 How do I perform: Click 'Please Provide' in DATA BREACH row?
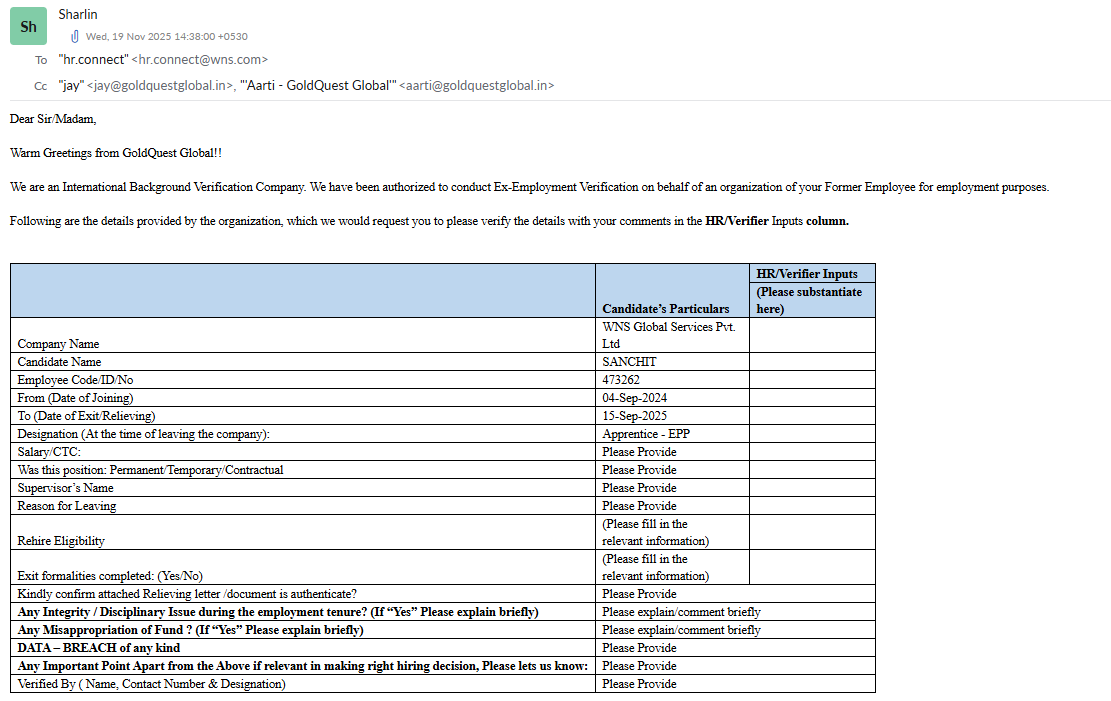pos(639,648)
